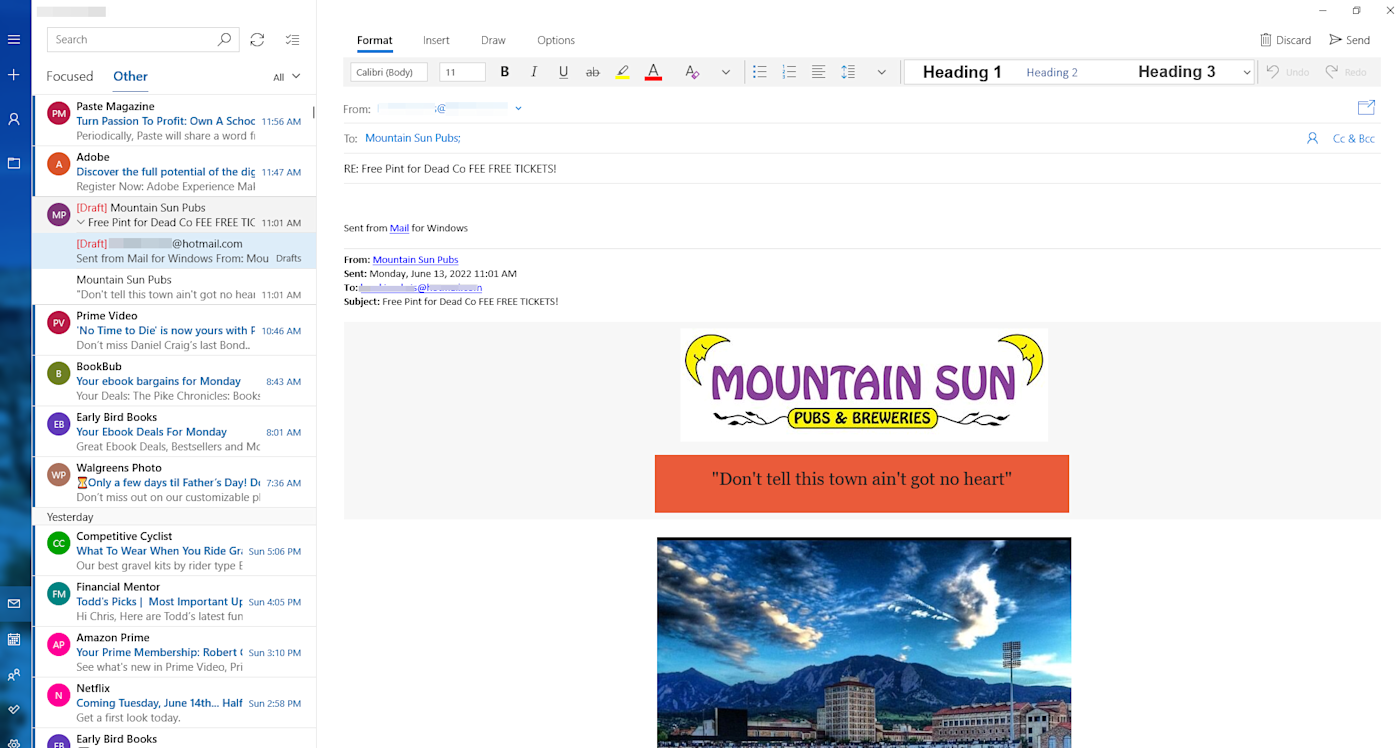Click the red font color button
The width and height of the screenshot is (1400, 748).
(653, 72)
